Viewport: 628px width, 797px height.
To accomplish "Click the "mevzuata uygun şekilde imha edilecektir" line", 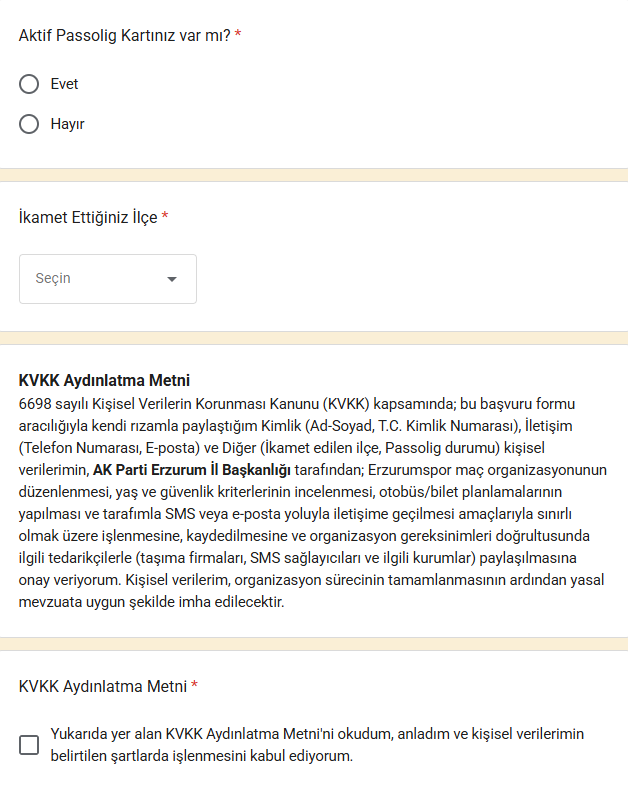I will click(152, 602).
